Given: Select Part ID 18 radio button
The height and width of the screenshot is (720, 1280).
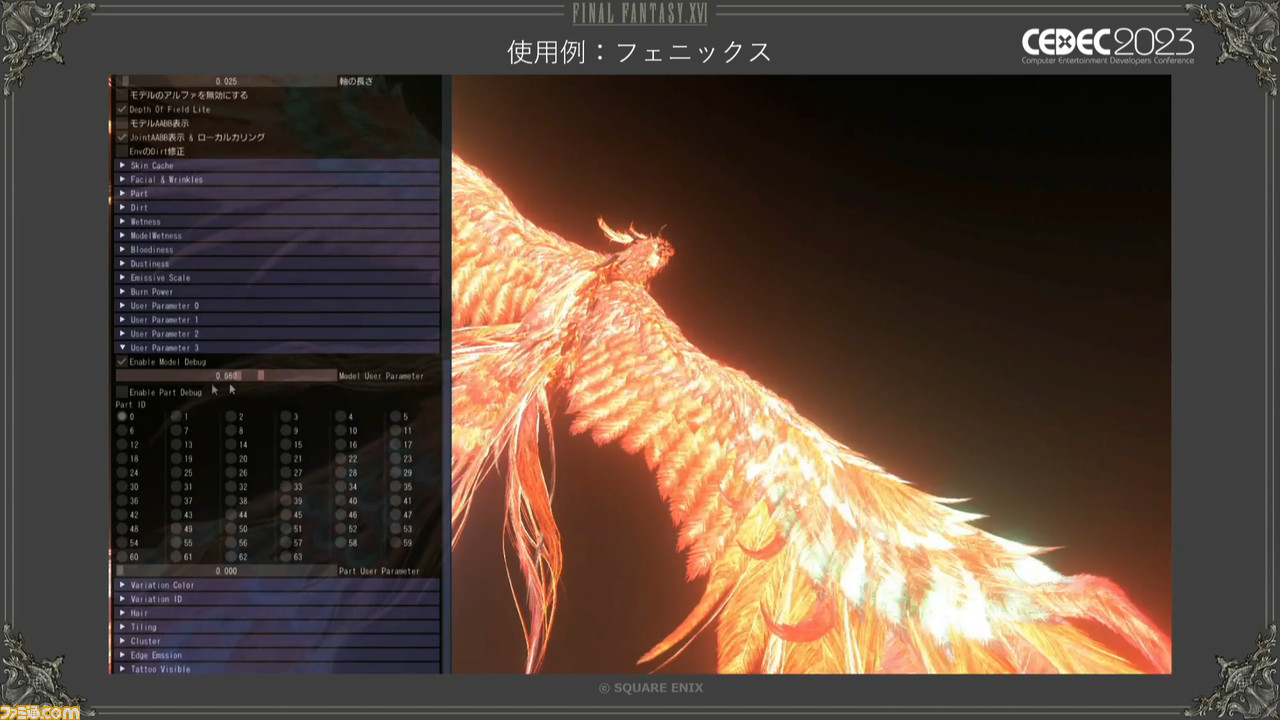Looking at the screenshot, I should pos(122,458).
